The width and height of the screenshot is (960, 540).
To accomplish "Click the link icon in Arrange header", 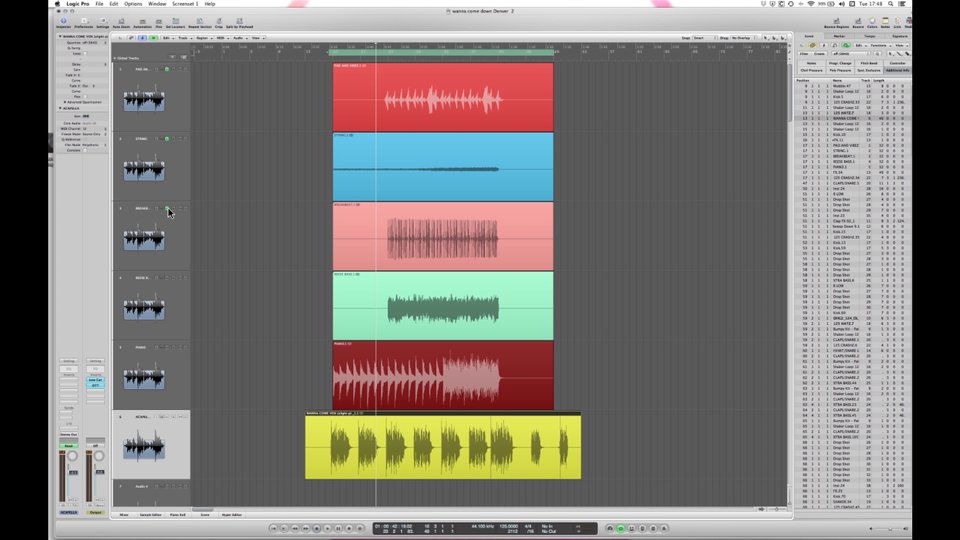I will (131, 38).
